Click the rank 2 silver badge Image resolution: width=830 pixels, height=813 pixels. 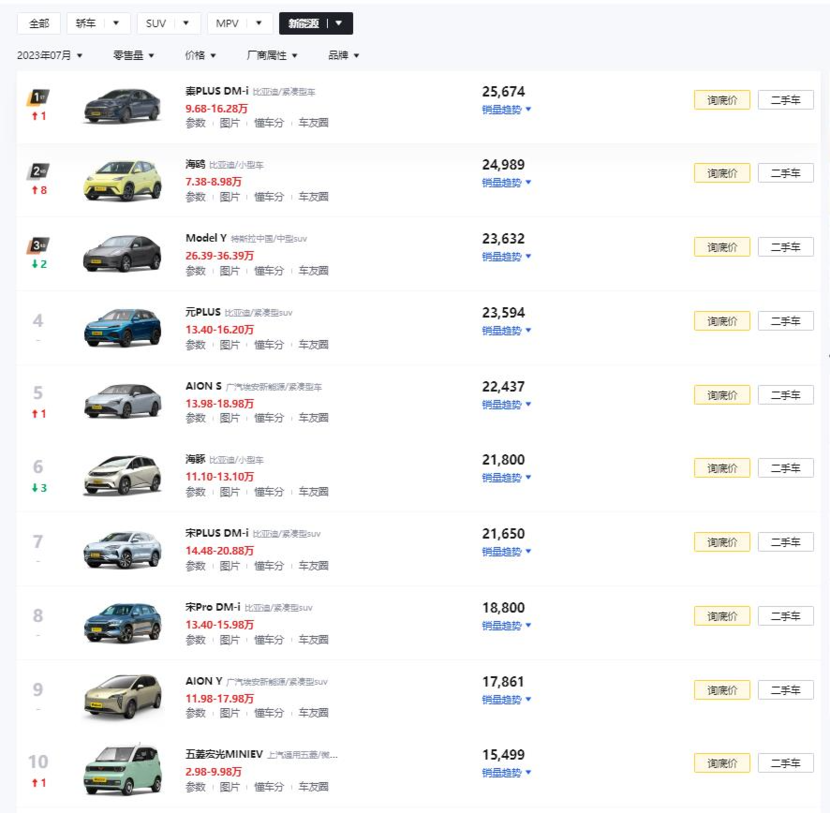[38, 171]
